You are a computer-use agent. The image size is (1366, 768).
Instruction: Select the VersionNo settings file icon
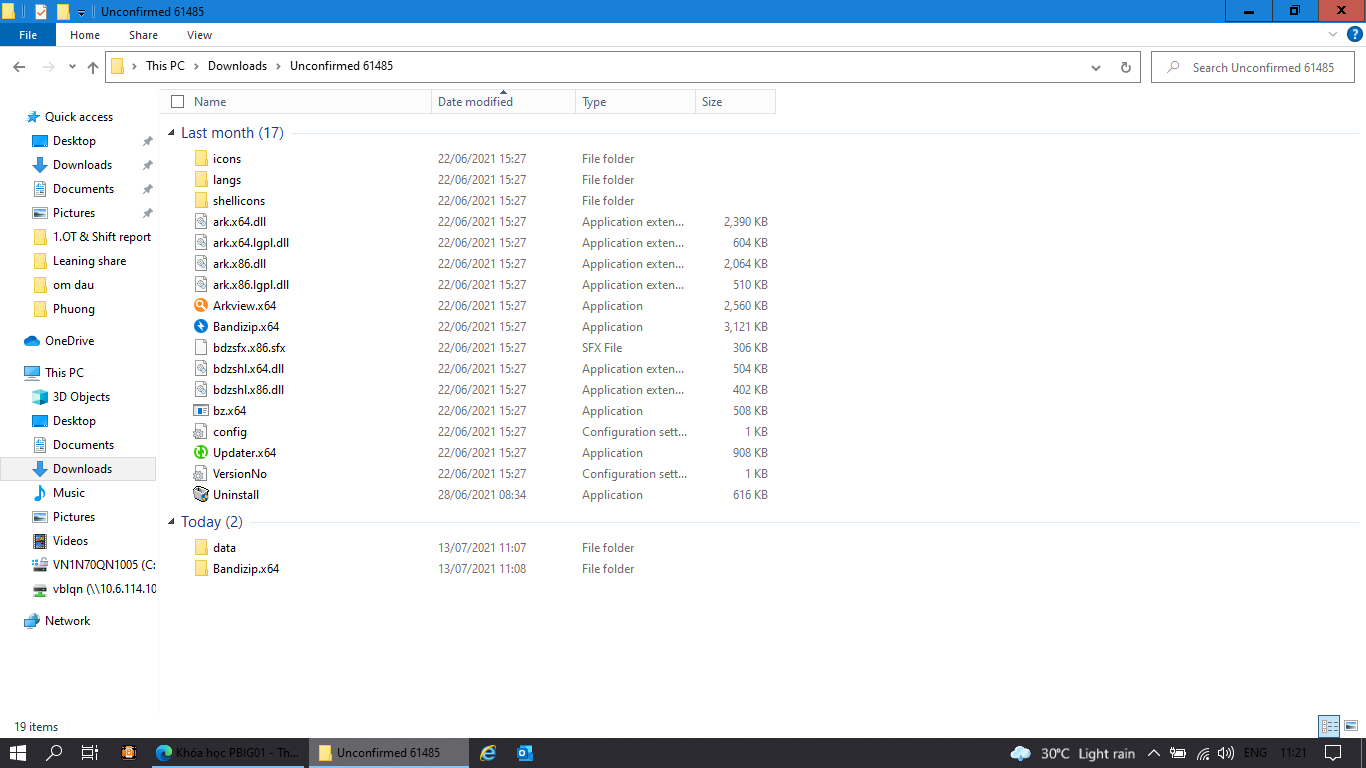[201, 474]
